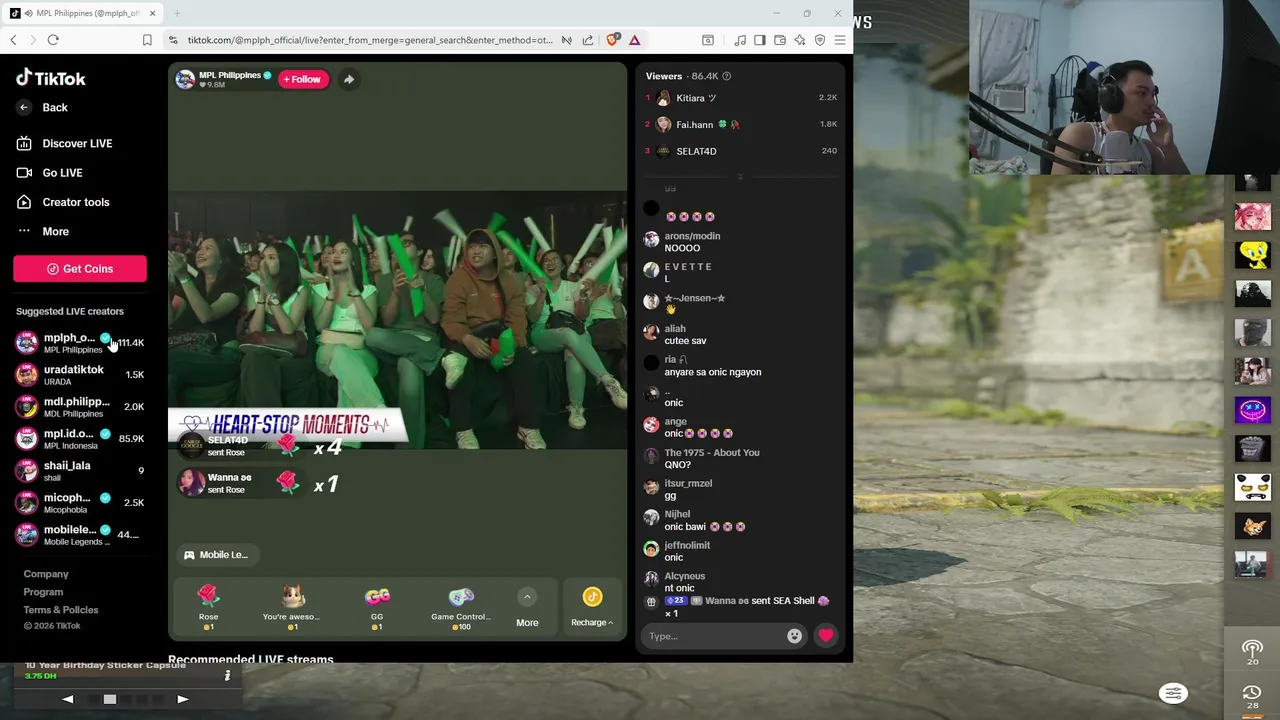Go back in browser navigation

point(13,40)
